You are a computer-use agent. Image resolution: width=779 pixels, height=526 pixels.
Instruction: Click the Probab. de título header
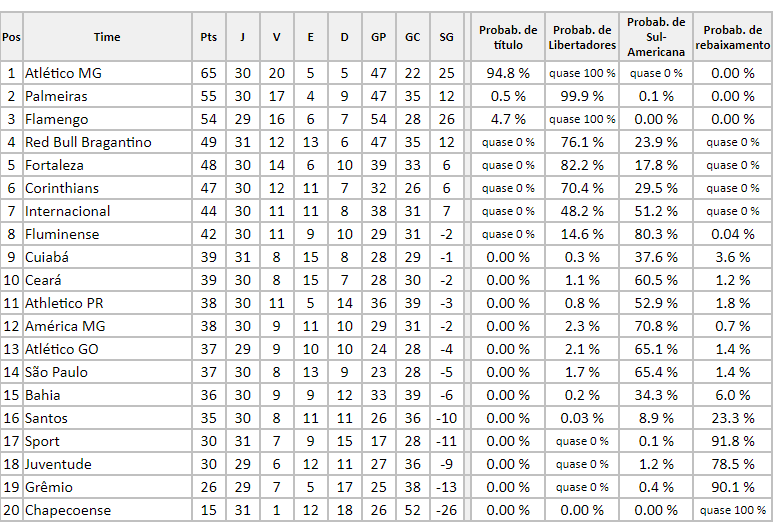pyautogui.click(x=508, y=37)
